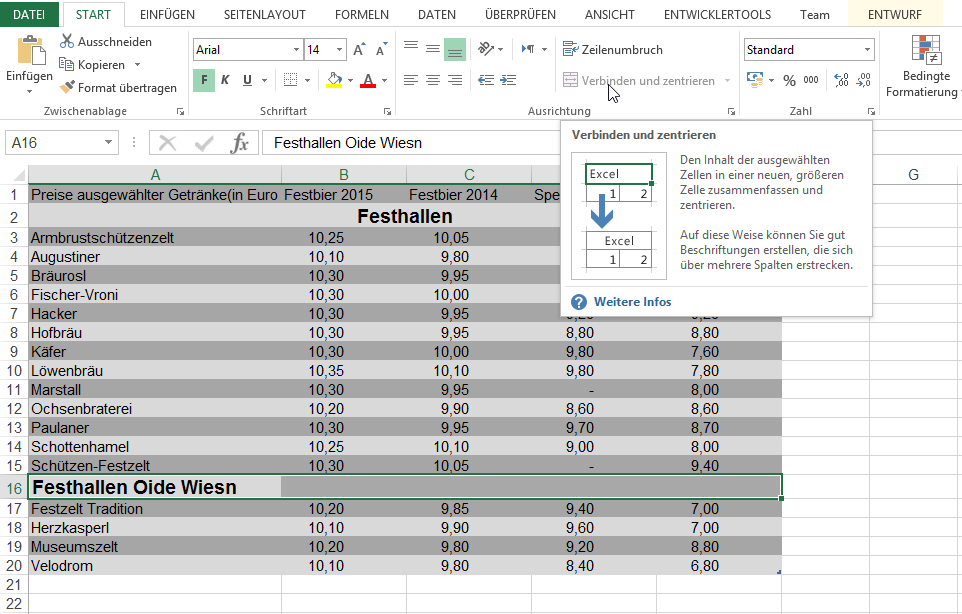The image size is (962, 614).
Task: Center text horizontally in cell
Action: tap(433, 80)
